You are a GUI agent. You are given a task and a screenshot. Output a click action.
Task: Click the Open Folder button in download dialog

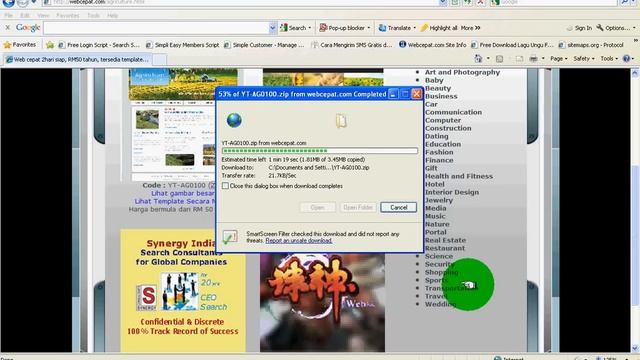click(x=358, y=207)
